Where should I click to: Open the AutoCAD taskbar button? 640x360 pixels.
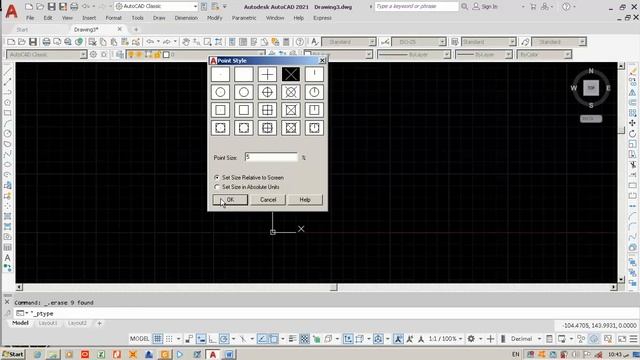213,354
